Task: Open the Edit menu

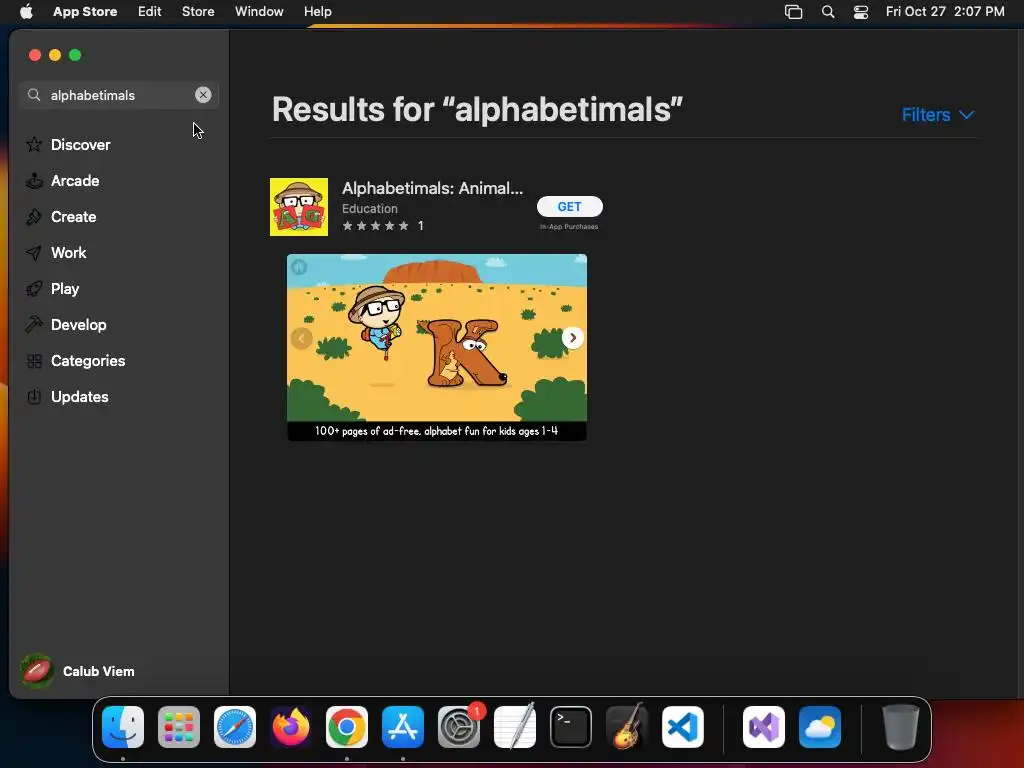Action: coord(150,11)
